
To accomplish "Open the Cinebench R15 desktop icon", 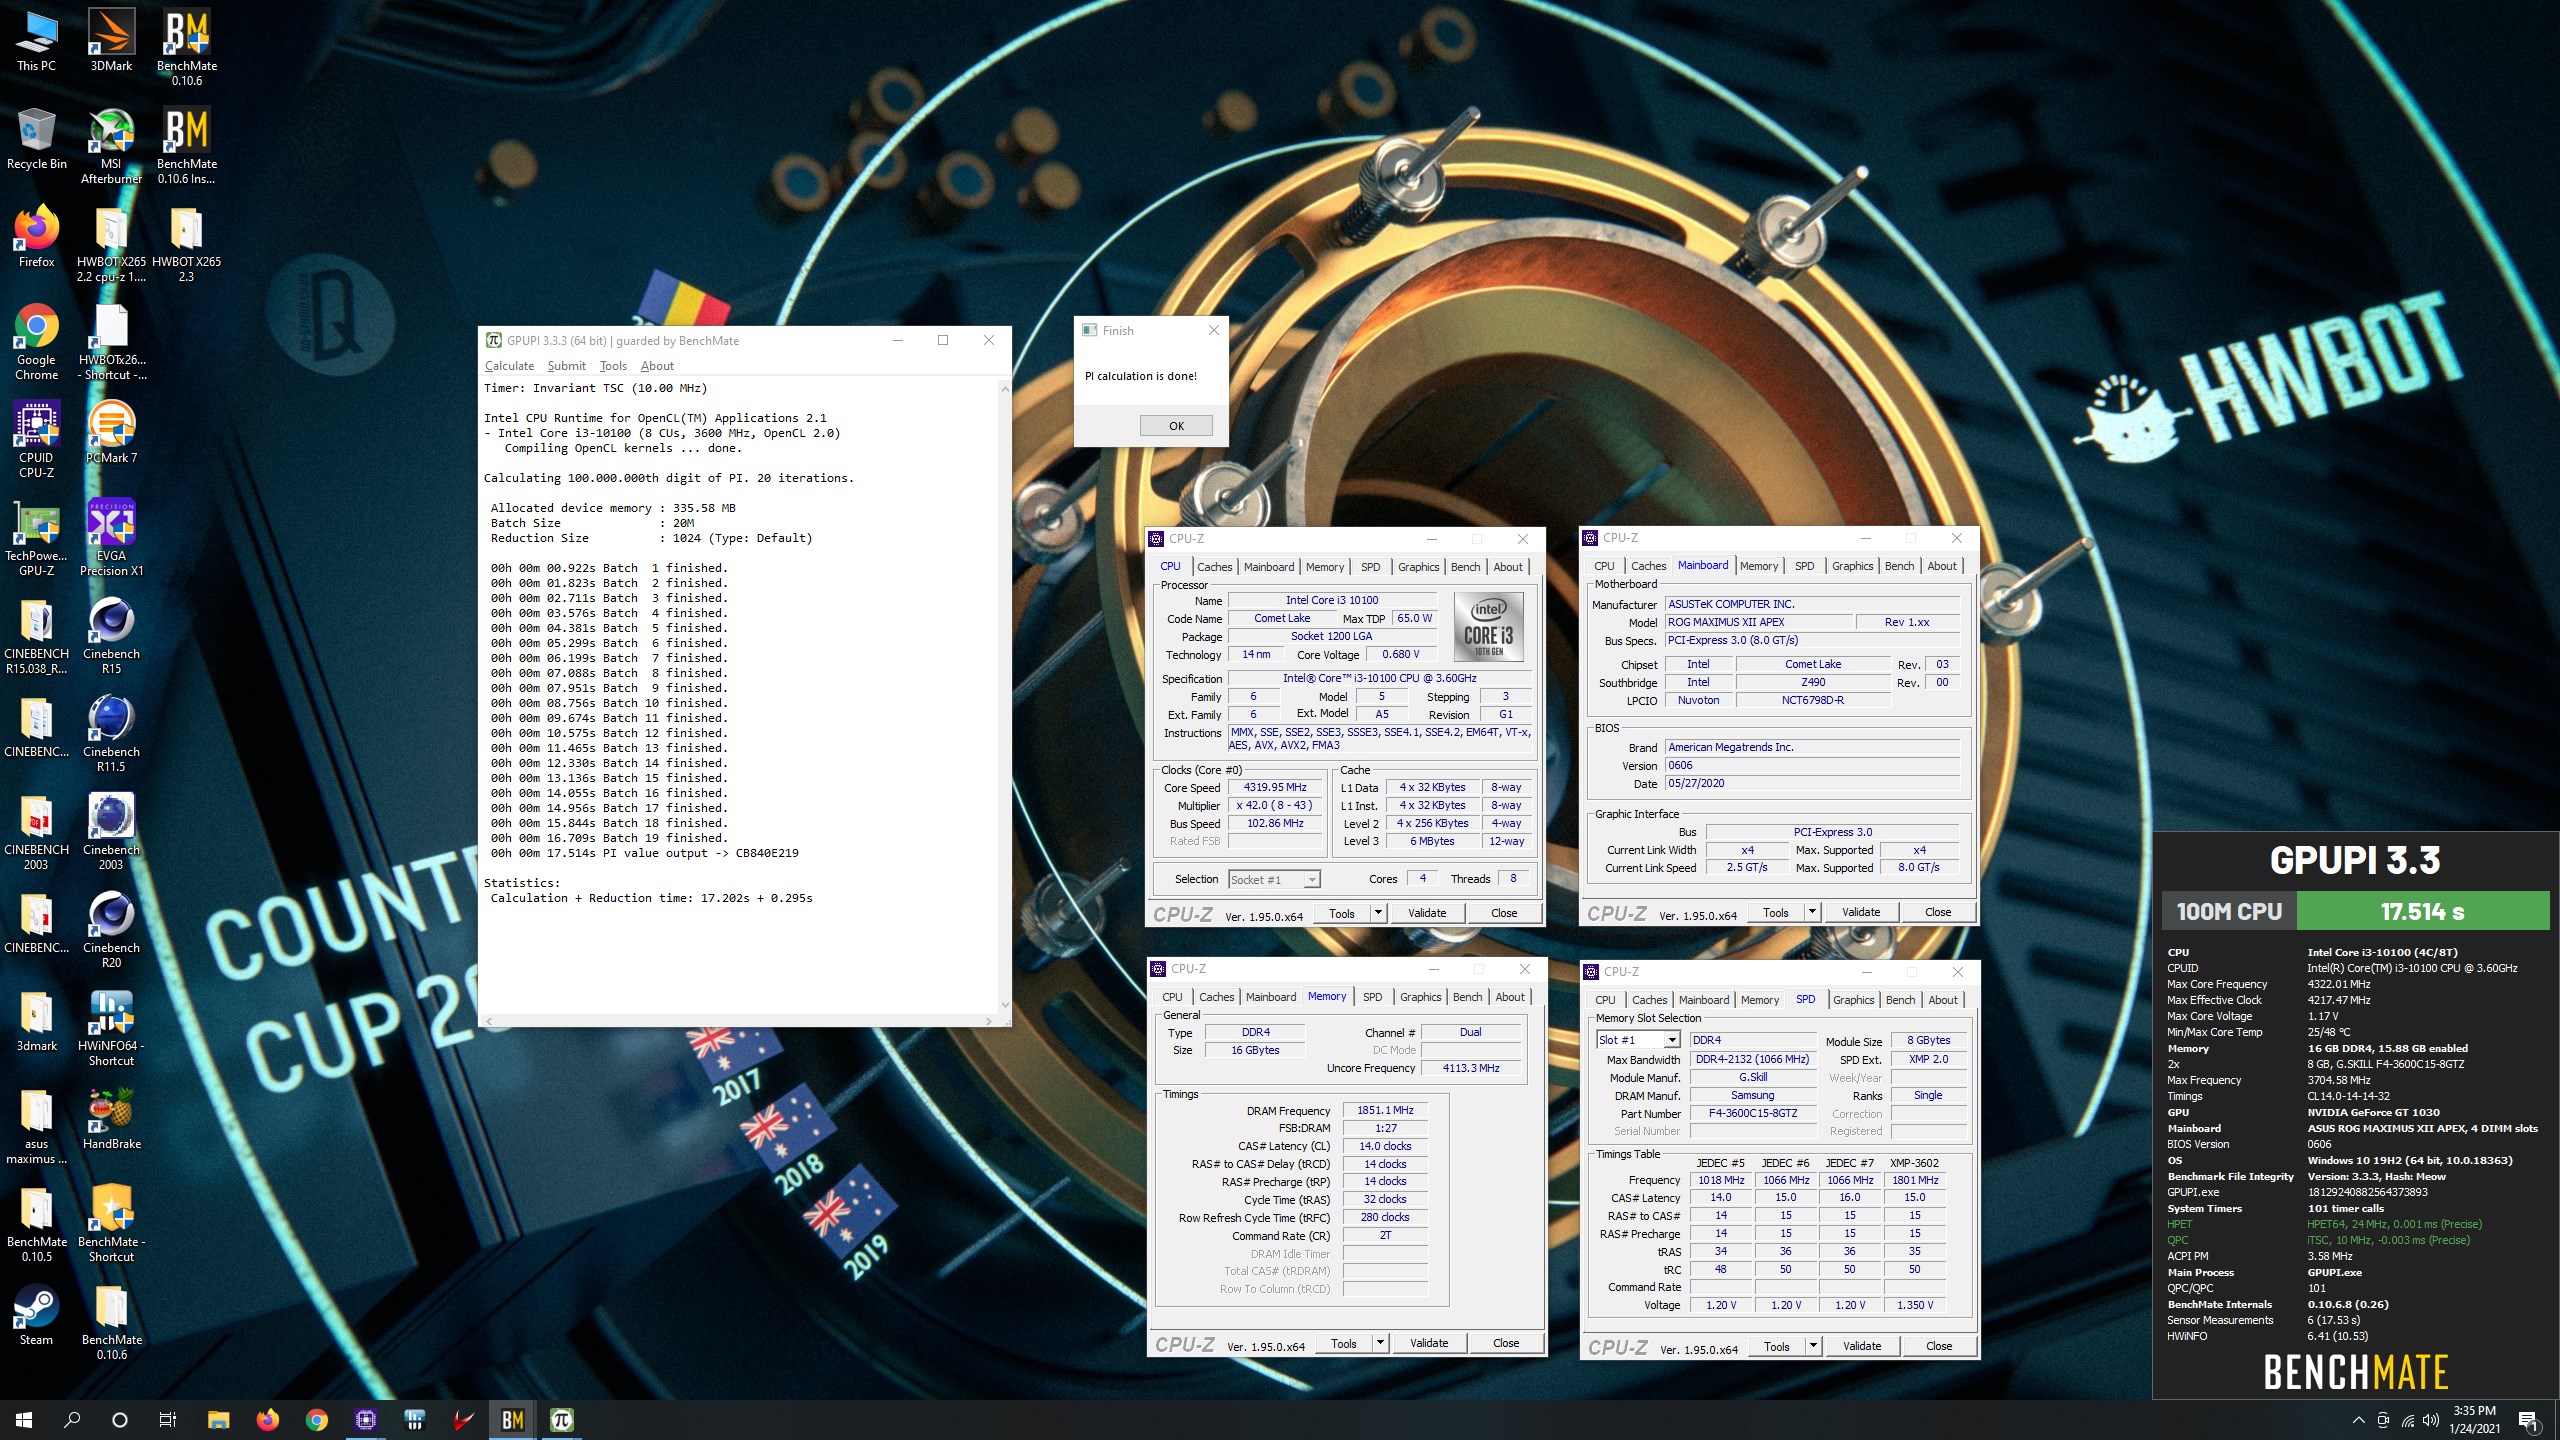I will pyautogui.click(x=111, y=636).
